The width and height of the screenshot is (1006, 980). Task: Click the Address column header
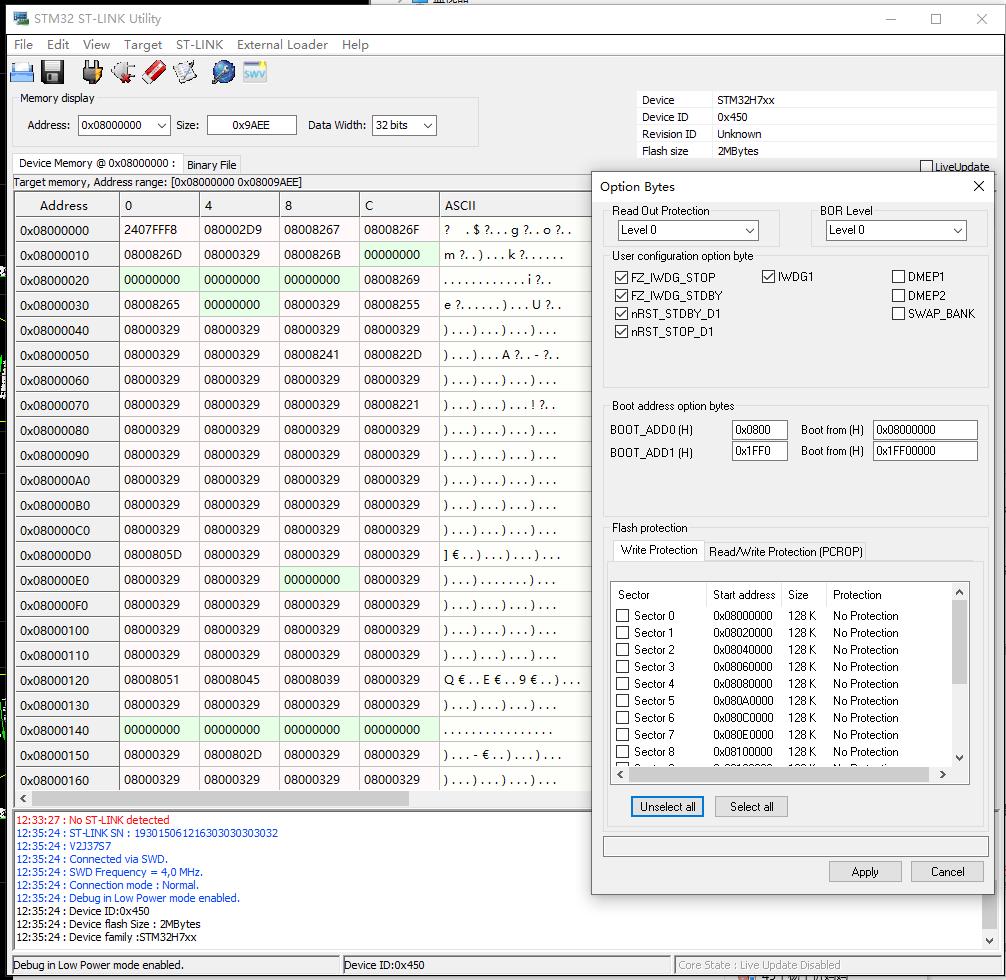point(67,205)
